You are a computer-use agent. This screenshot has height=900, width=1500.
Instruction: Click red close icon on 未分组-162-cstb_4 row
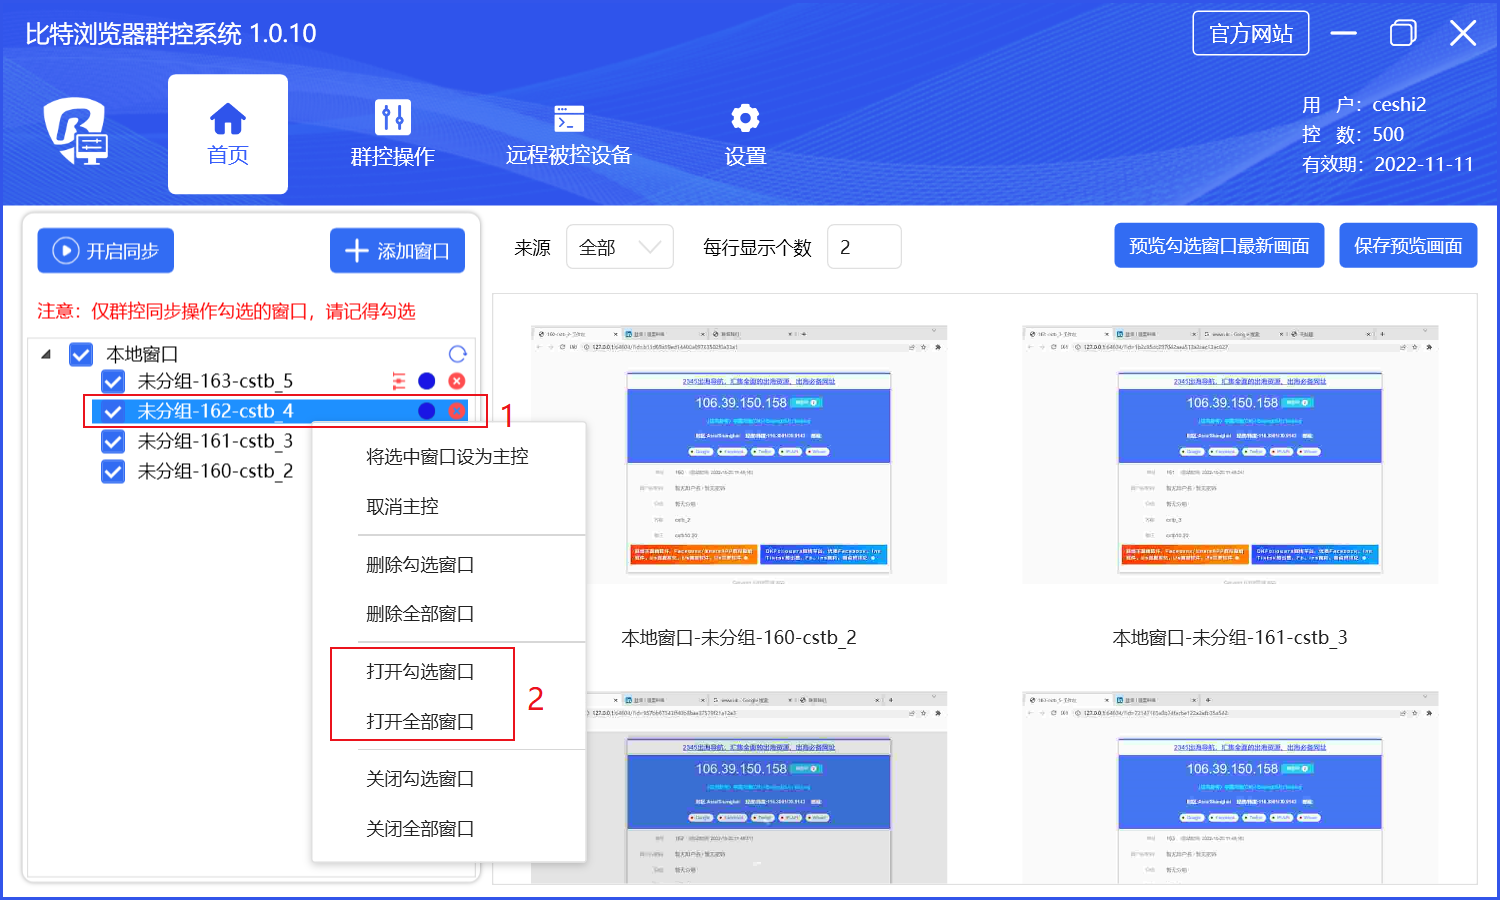click(x=457, y=411)
